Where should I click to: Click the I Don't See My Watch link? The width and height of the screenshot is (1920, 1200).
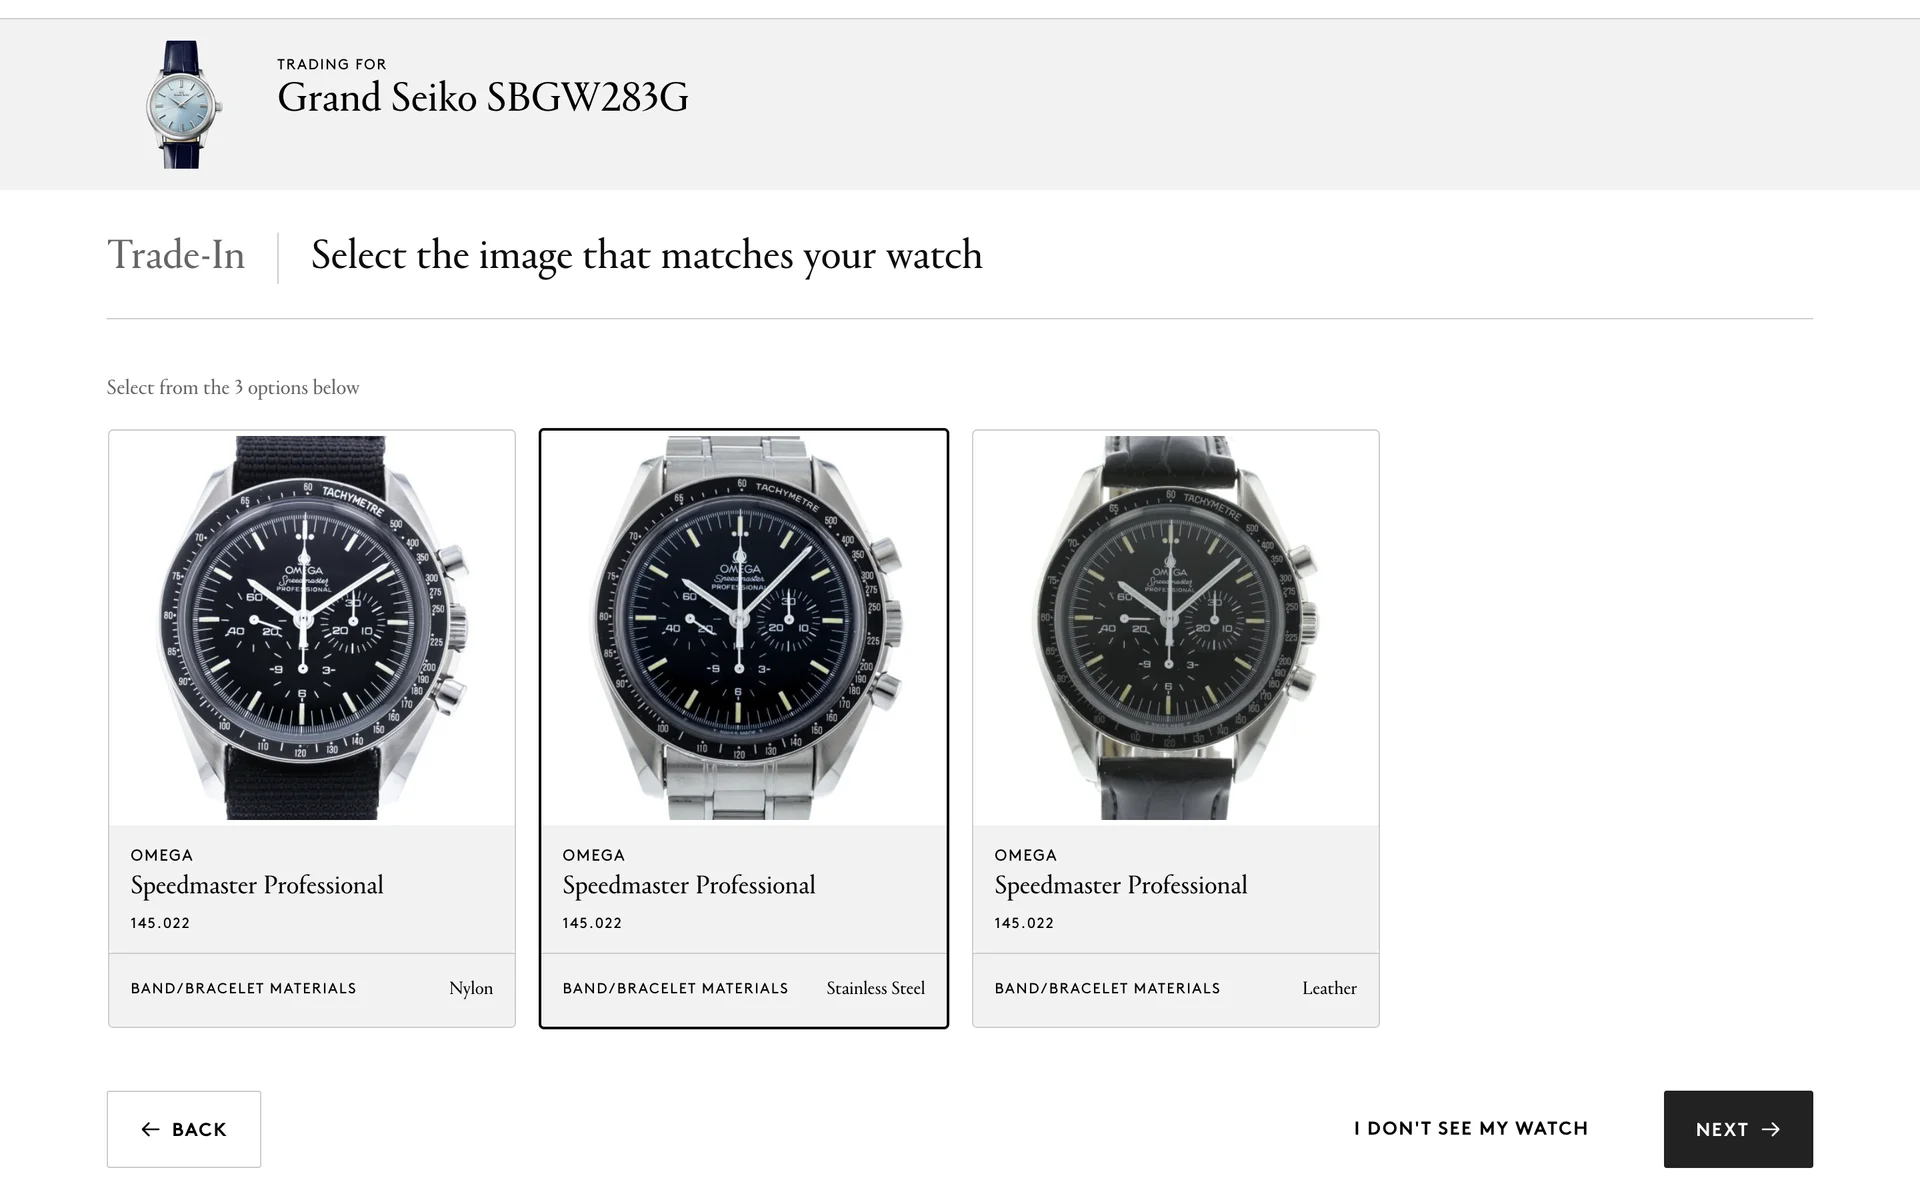pos(1471,1128)
